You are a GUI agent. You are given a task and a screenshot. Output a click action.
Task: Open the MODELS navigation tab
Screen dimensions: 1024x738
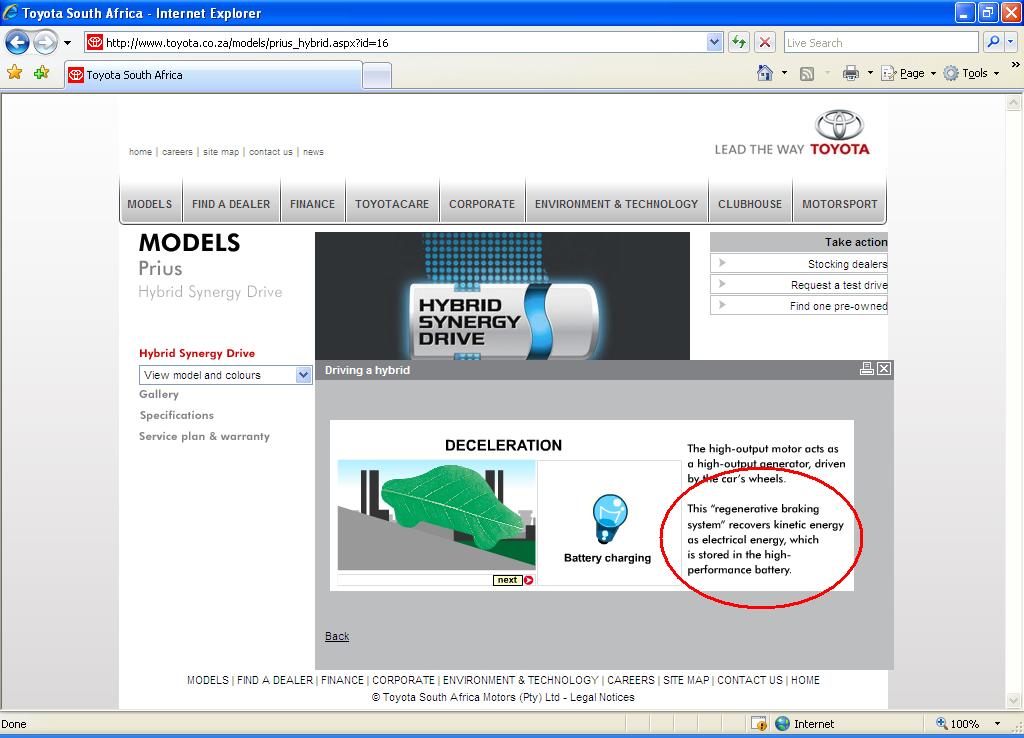click(x=150, y=204)
